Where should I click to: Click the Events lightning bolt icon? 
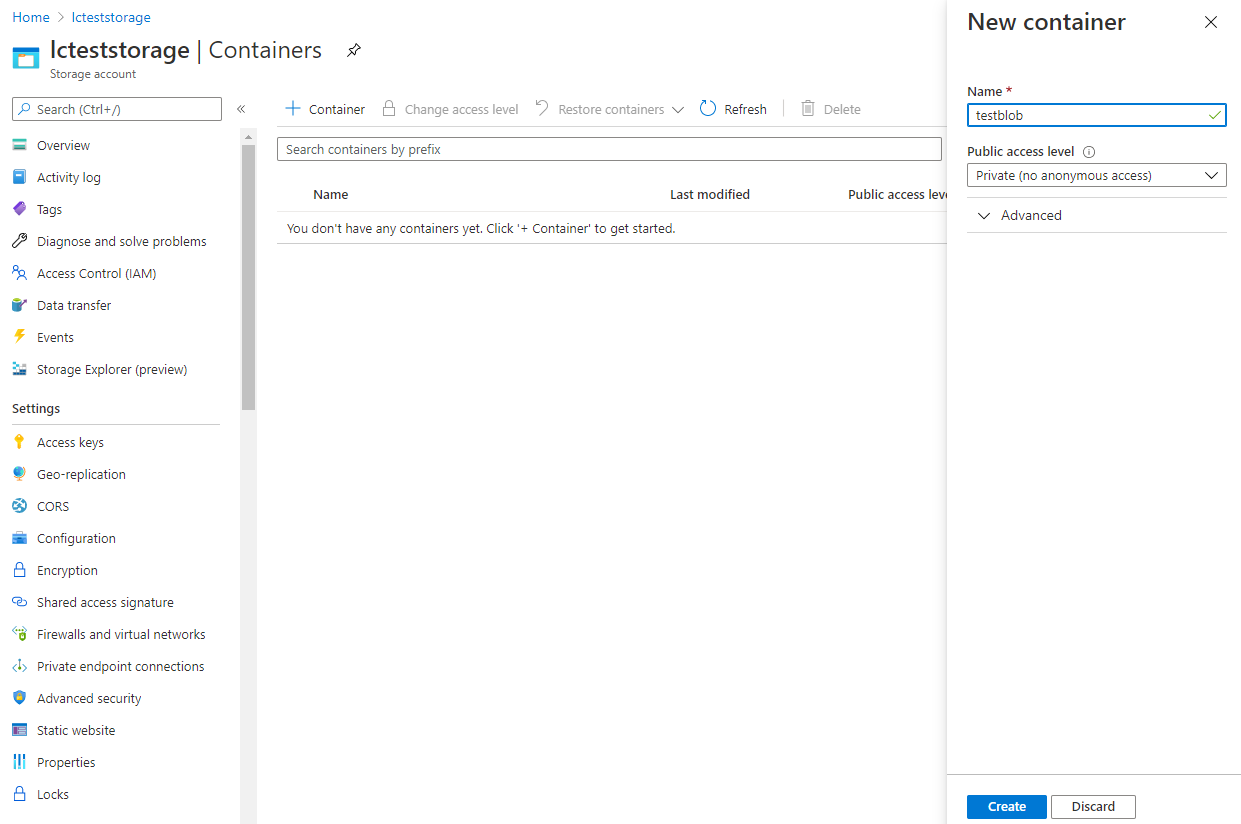coord(19,337)
